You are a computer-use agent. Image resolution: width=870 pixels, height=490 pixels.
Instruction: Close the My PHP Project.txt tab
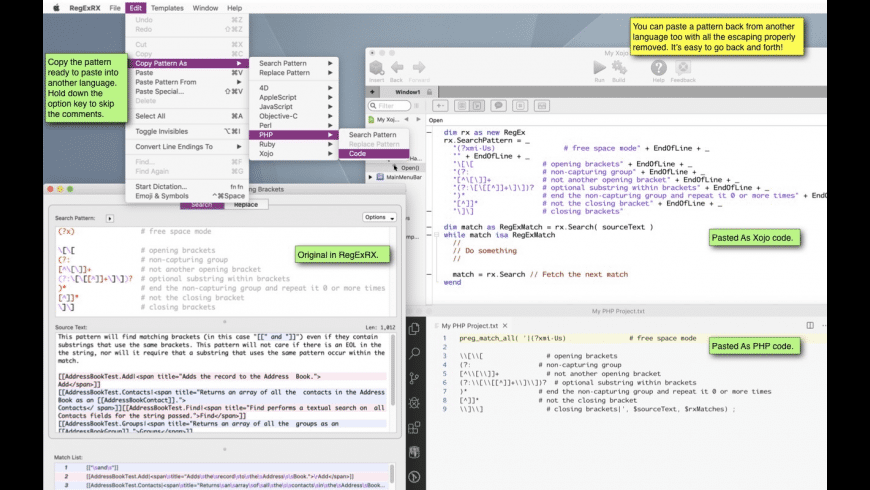[x=506, y=326]
